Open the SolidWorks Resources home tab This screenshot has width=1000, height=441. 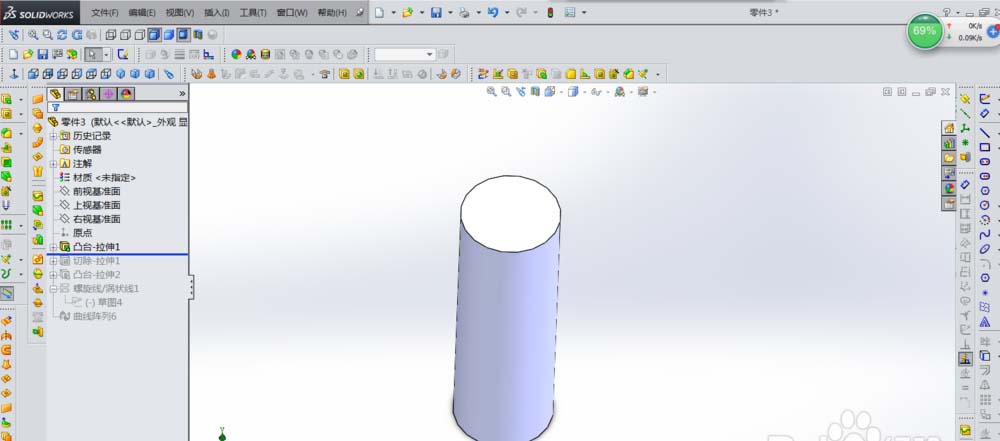tap(949, 128)
